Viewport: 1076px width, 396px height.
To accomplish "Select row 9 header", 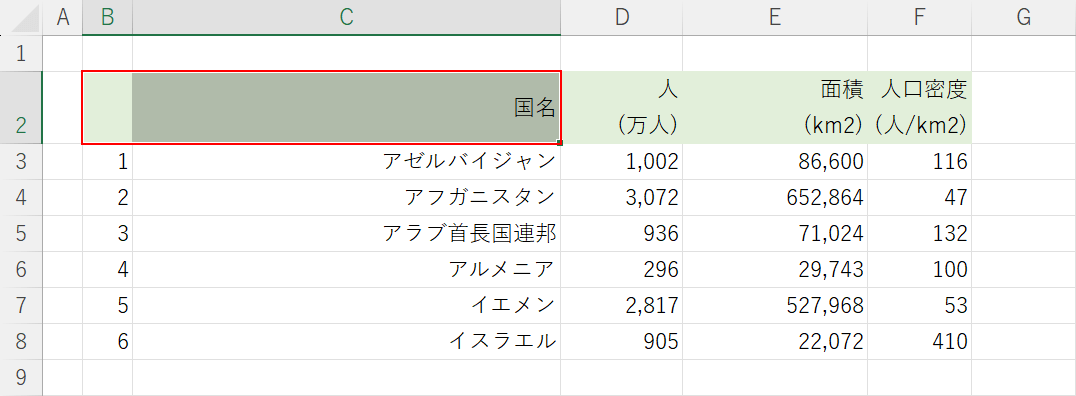I will coord(21,377).
